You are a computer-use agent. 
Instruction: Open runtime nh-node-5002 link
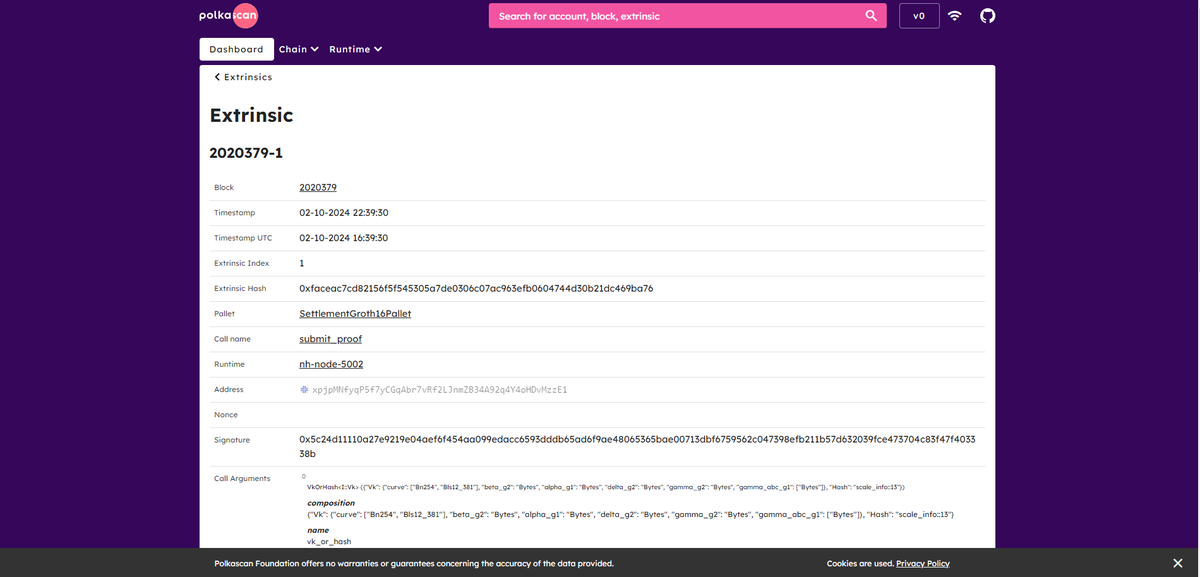point(331,365)
